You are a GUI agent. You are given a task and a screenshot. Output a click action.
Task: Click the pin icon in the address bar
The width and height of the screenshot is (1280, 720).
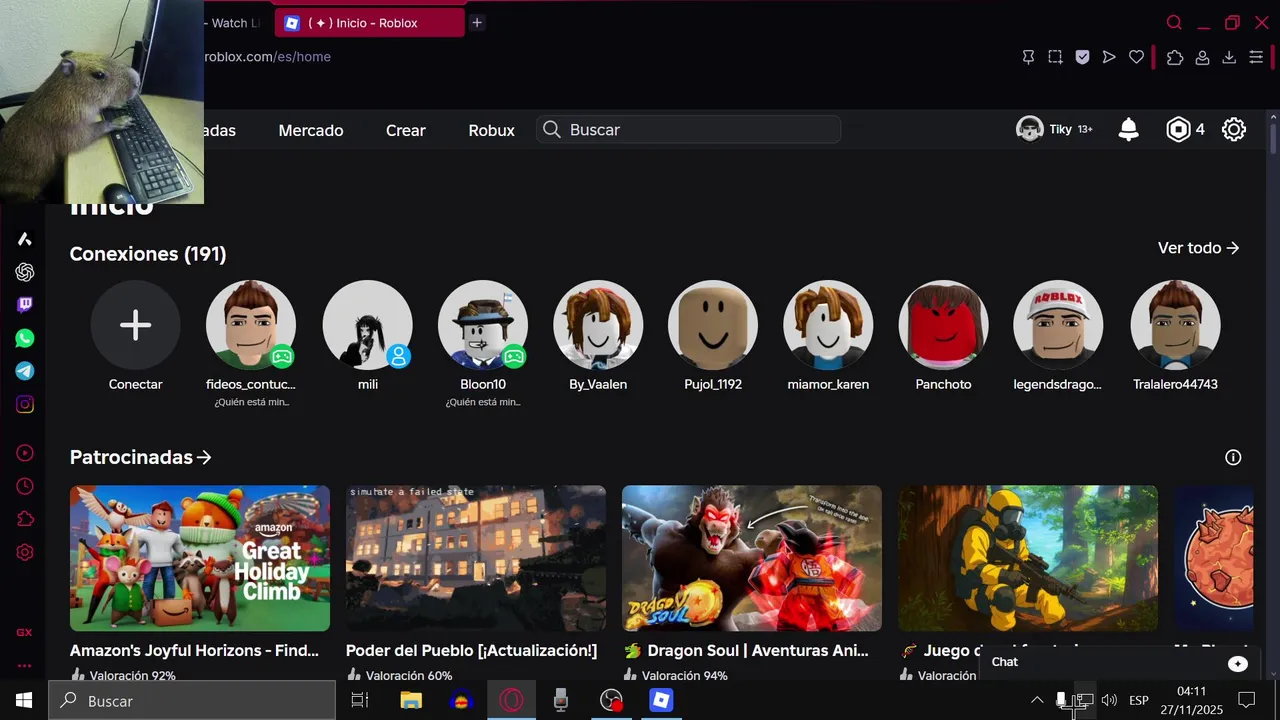(1028, 57)
